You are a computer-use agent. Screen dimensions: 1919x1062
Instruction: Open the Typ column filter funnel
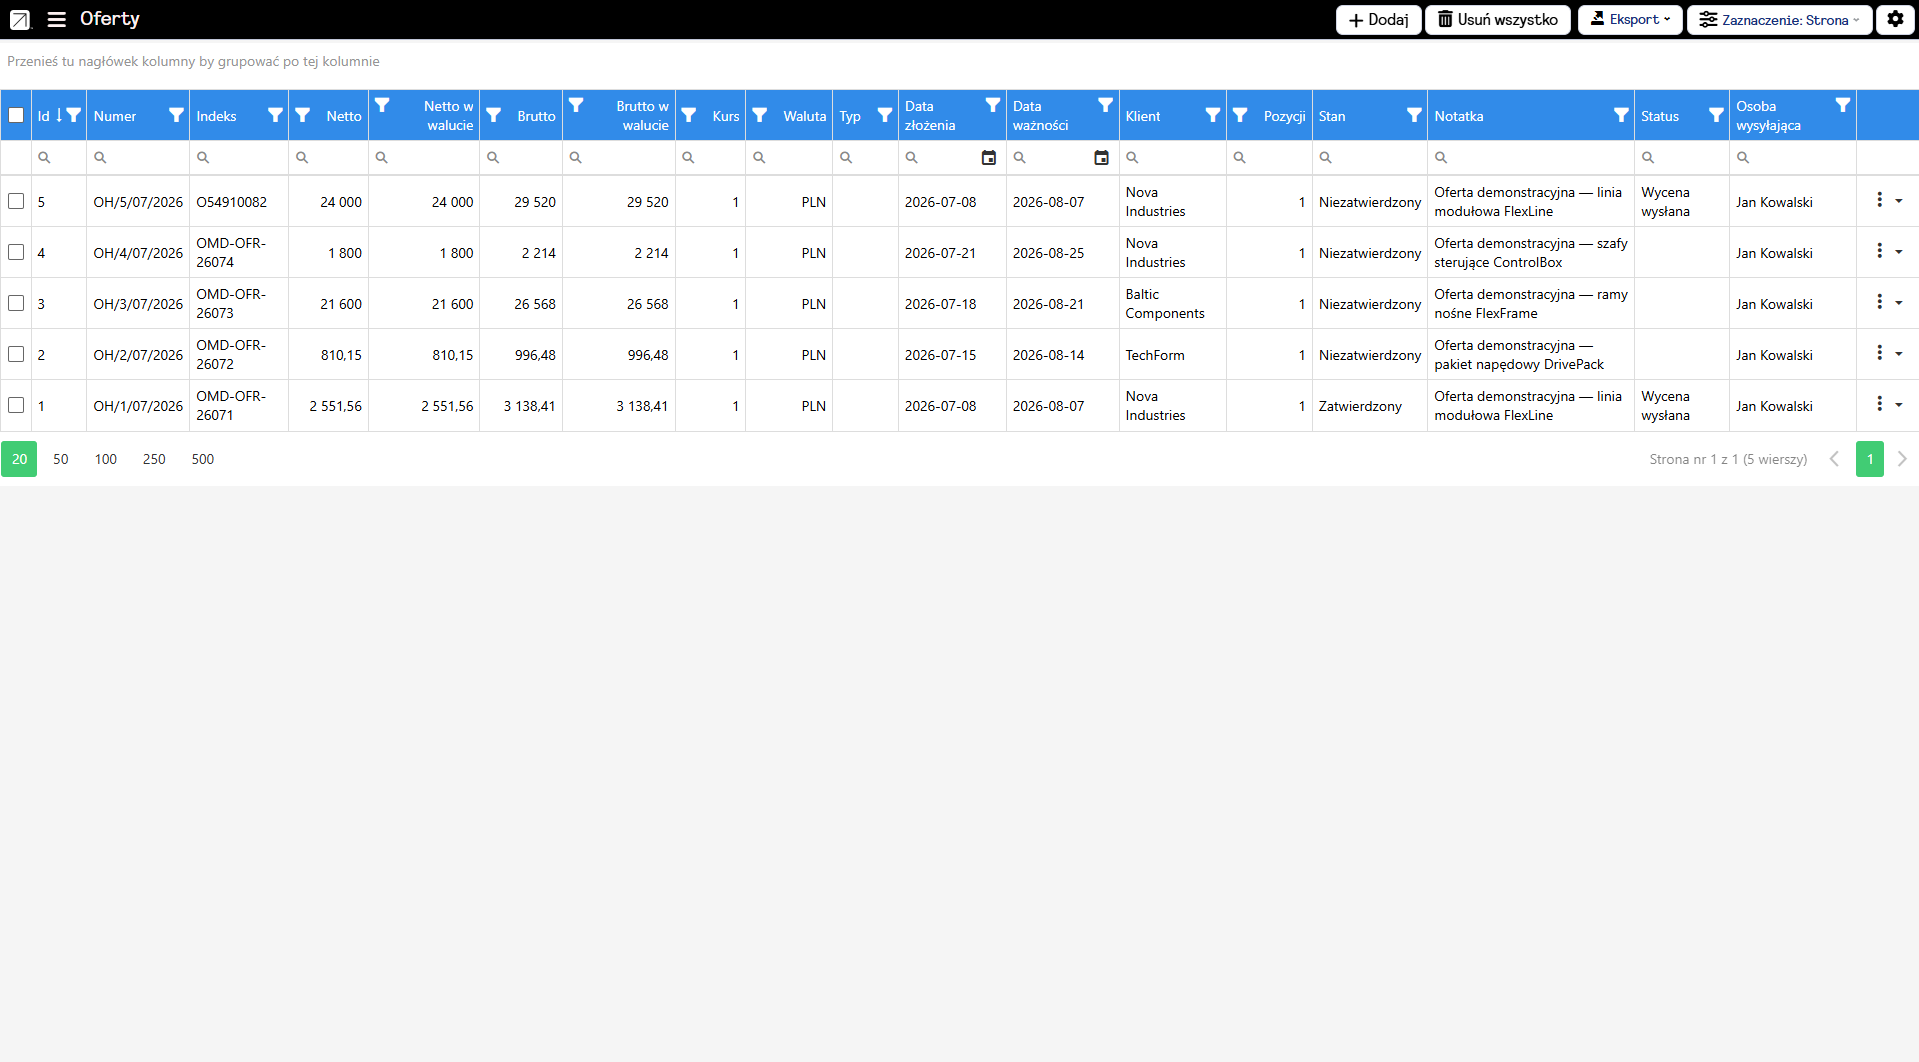884,115
